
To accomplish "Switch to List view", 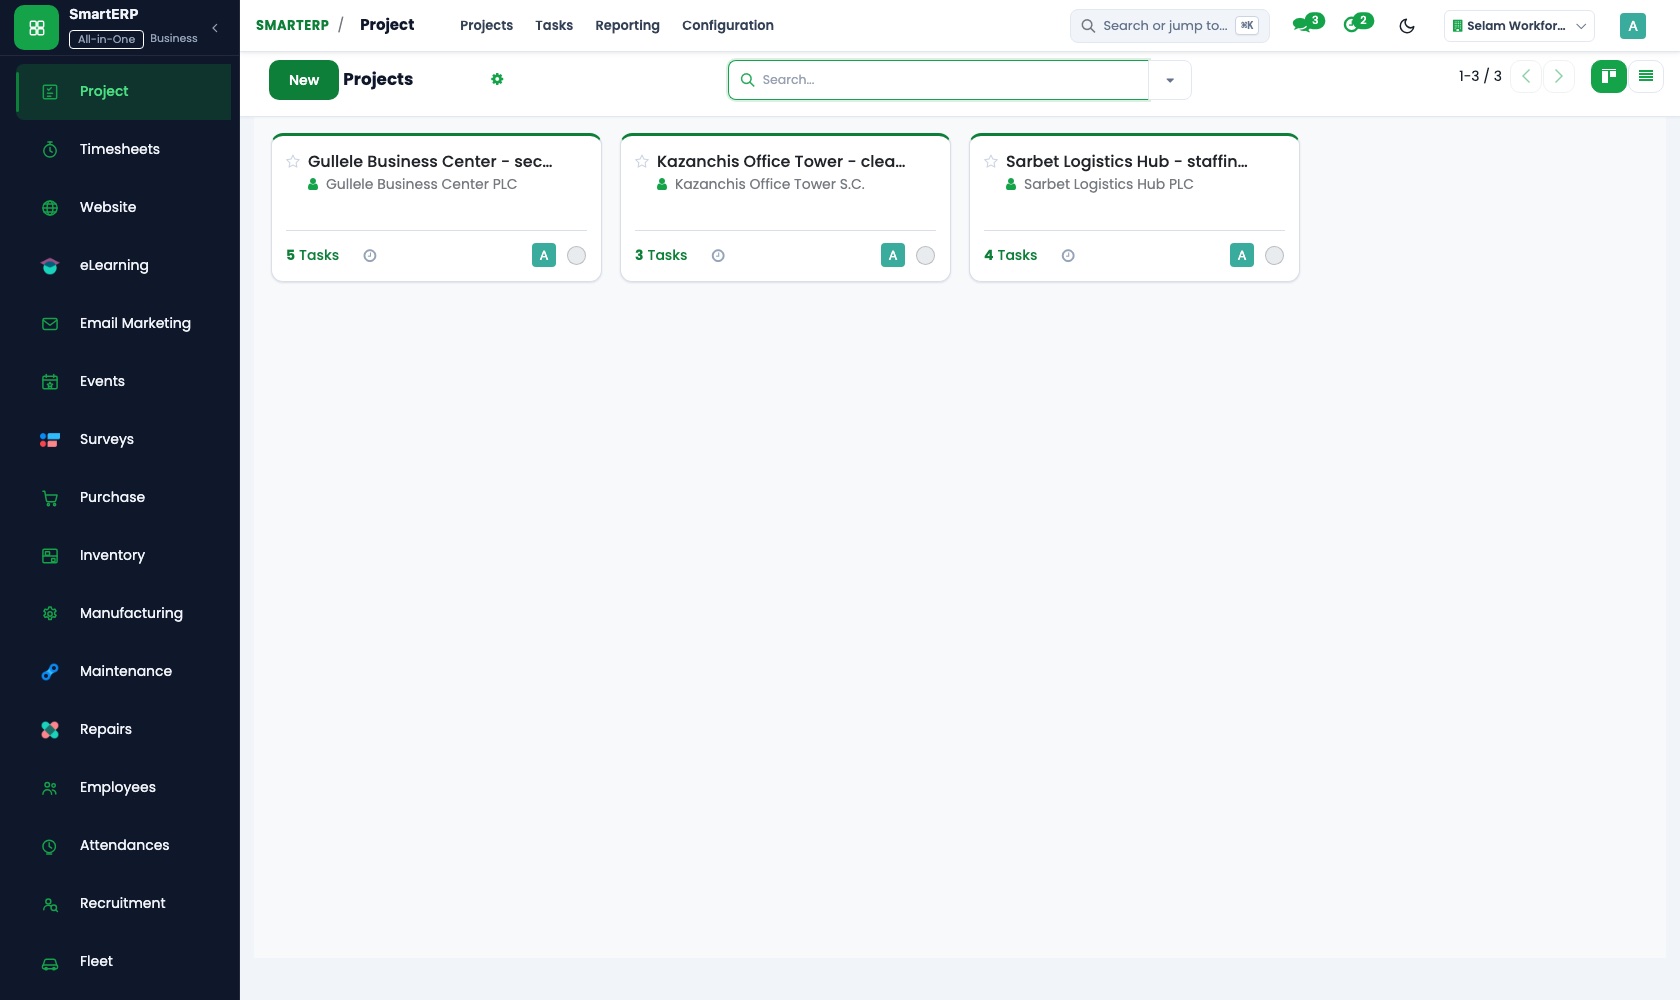I will click(1646, 76).
